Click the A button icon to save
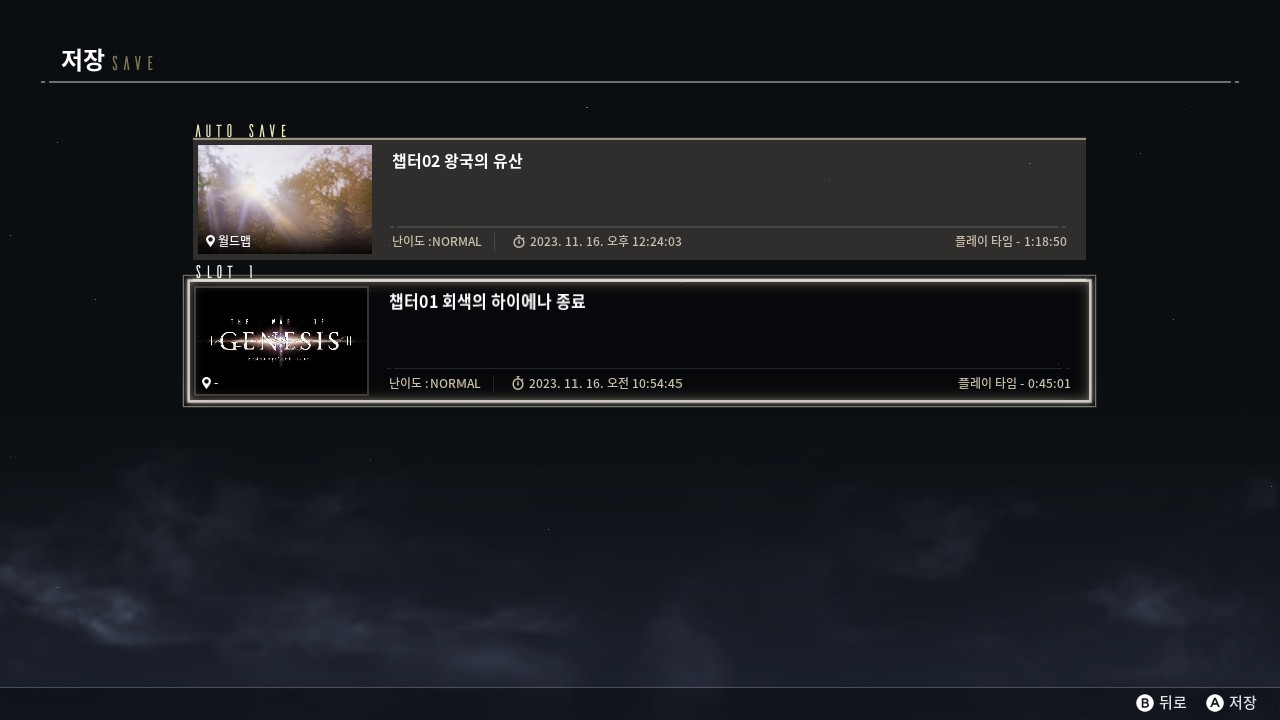This screenshot has width=1280, height=720. [1215, 703]
